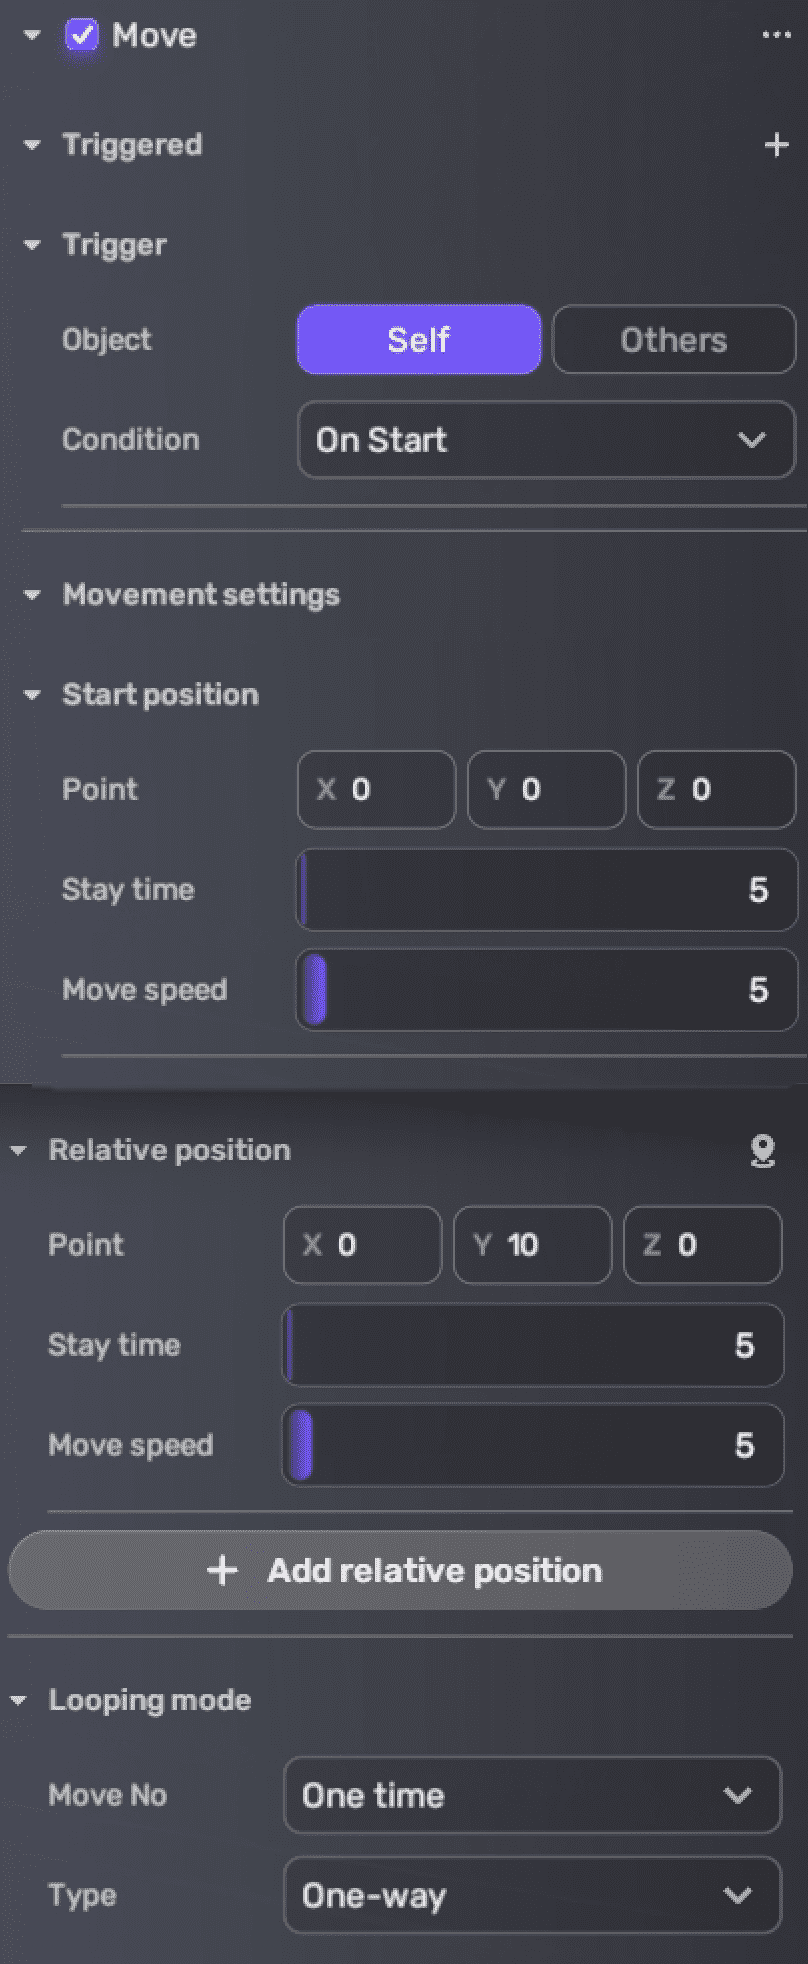This screenshot has width=808, height=1964.
Task: Click the location pin icon for Relative position
Action: click(x=763, y=1150)
